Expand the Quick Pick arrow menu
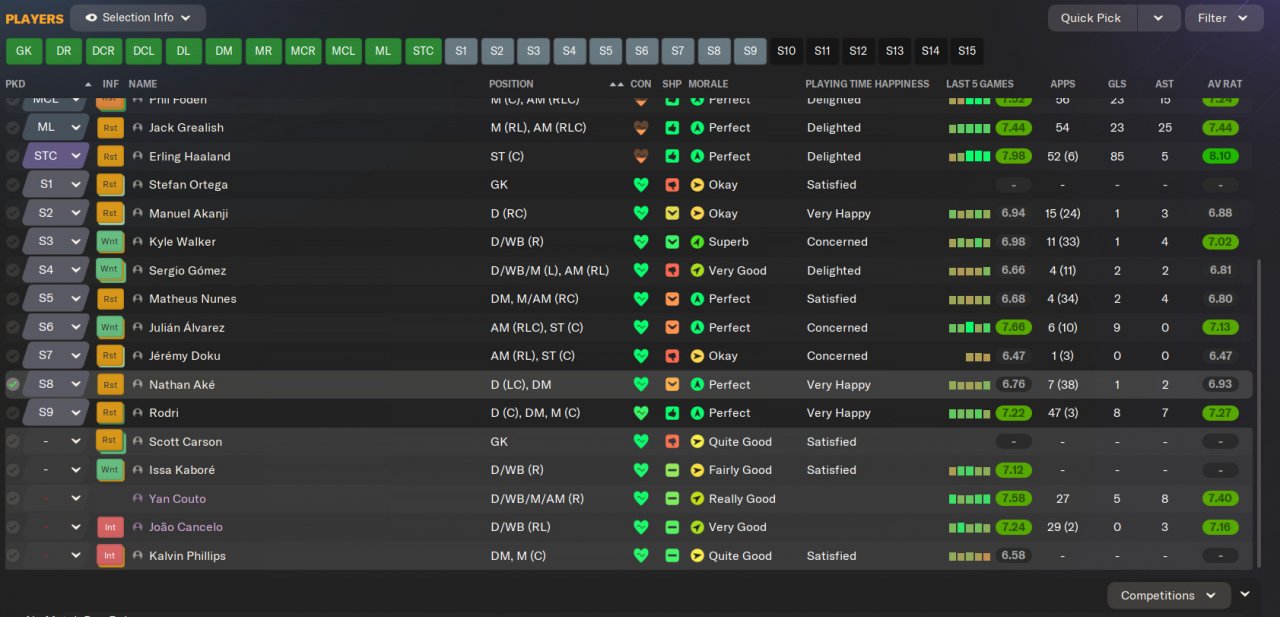 pyautogui.click(x=1158, y=18)
